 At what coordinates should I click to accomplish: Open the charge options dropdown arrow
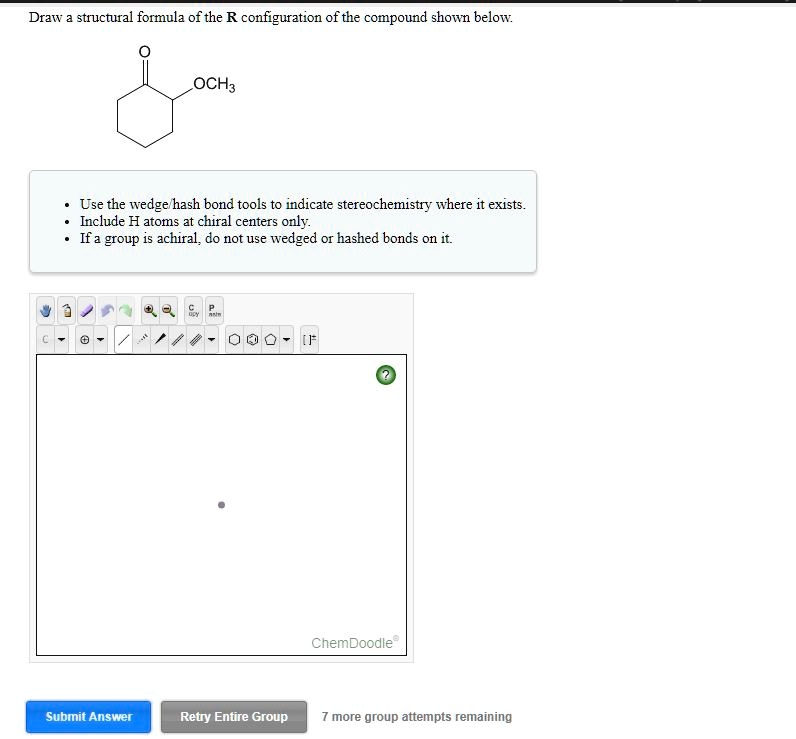pos(101,339)
